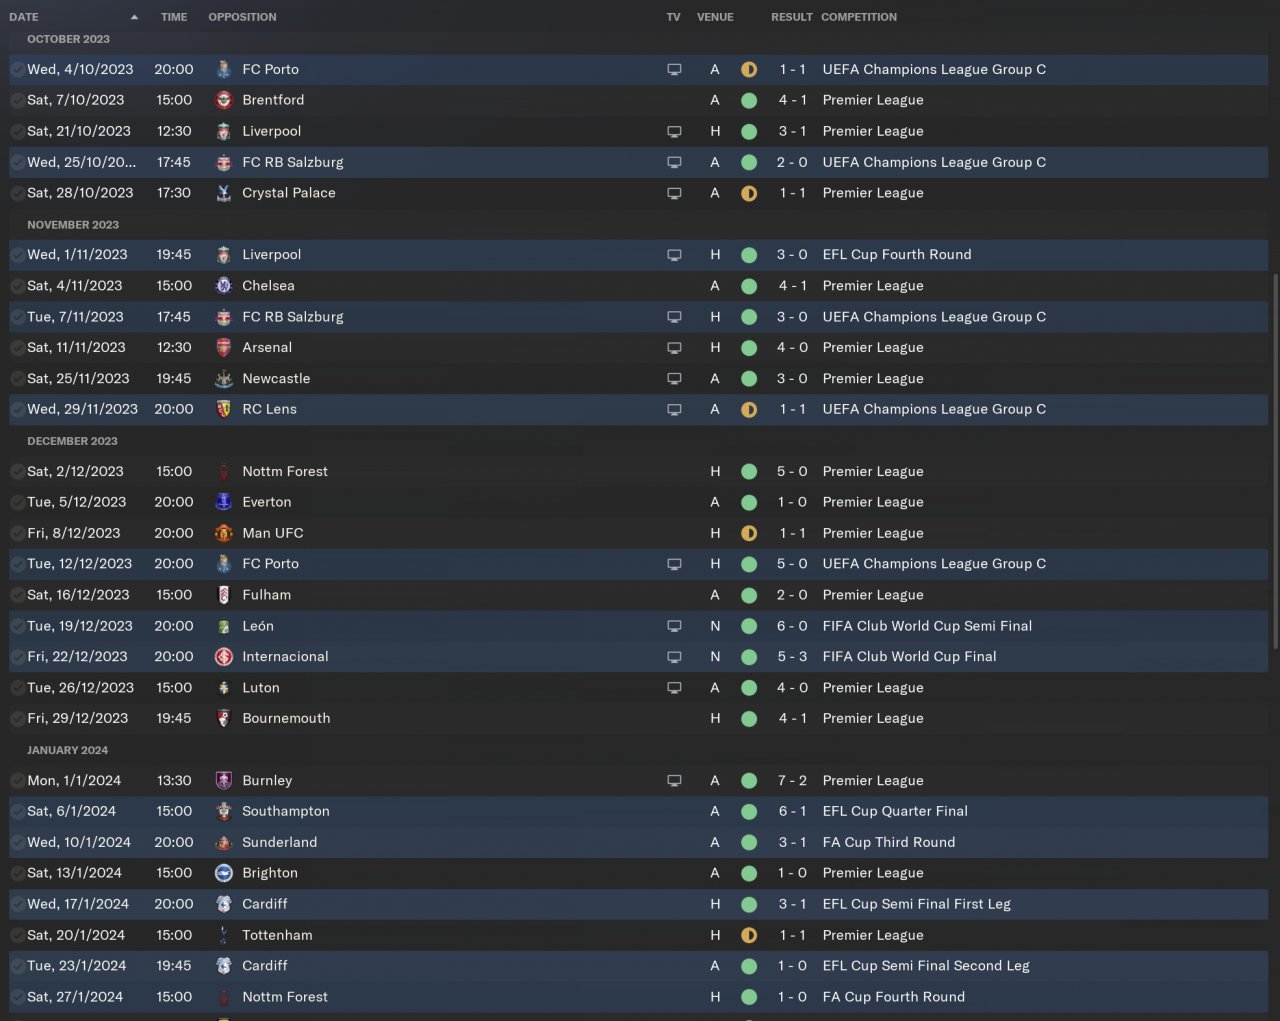This screenshot has height=1021, width=1280.
Task: Sort by the Competition column header
Action: [x=859, y=17]
